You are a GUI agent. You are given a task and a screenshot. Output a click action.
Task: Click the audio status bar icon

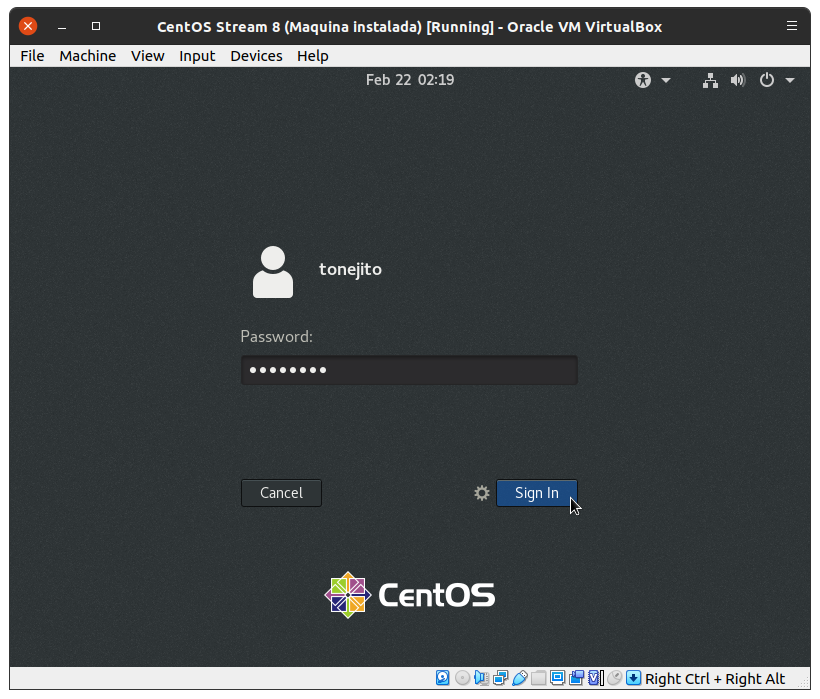click(482, 678)
